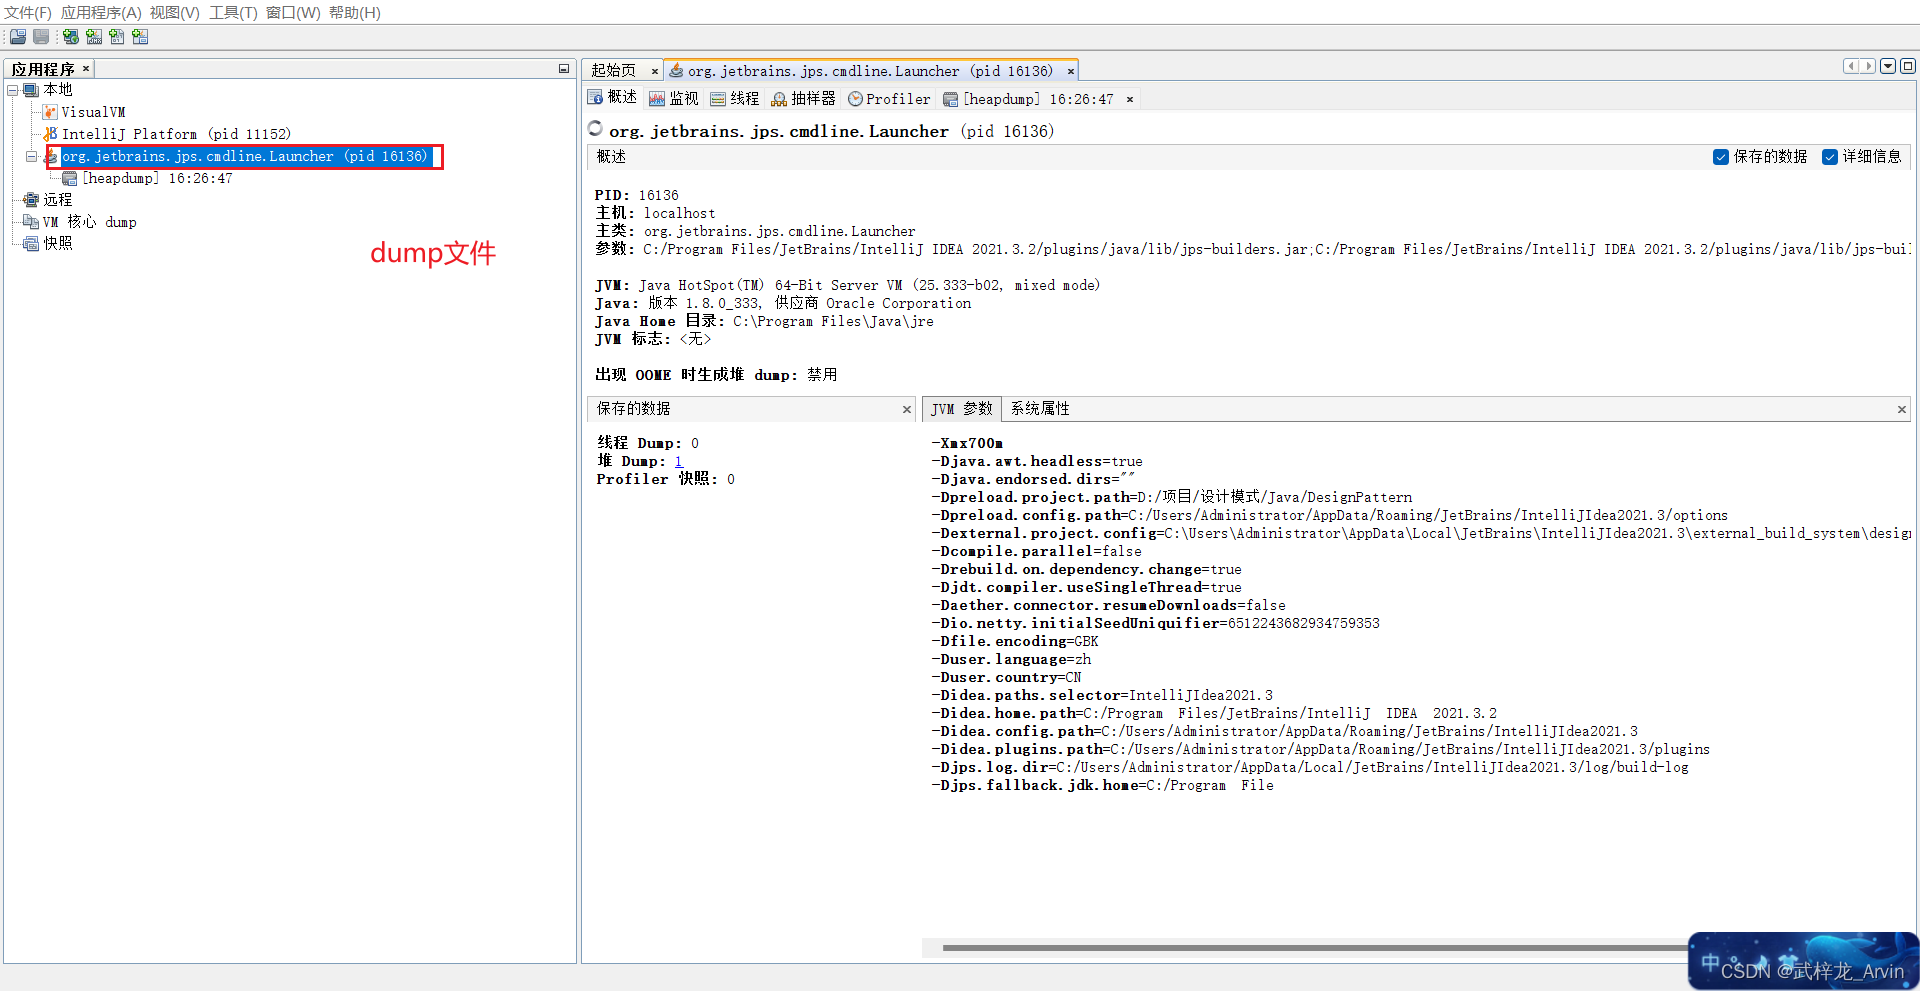Minimize the 应用程序 panel via its icon
This screenshot has width=1920, height=991.
point(564,69)
